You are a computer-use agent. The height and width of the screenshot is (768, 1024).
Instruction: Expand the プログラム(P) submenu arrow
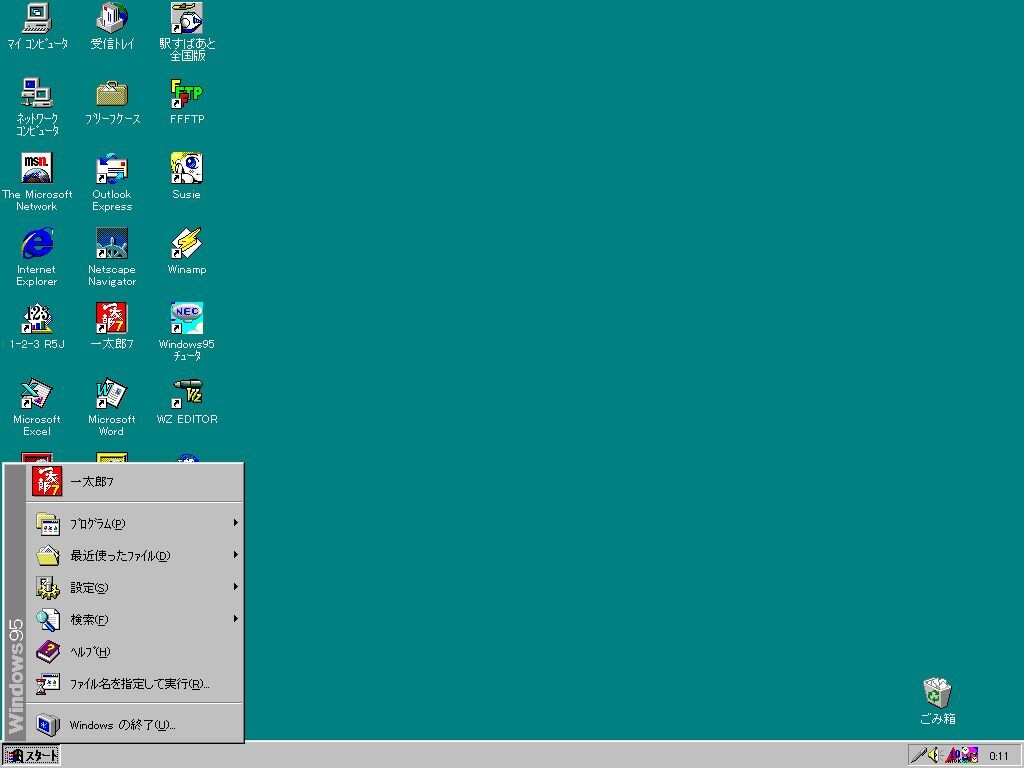click(235, 523)
